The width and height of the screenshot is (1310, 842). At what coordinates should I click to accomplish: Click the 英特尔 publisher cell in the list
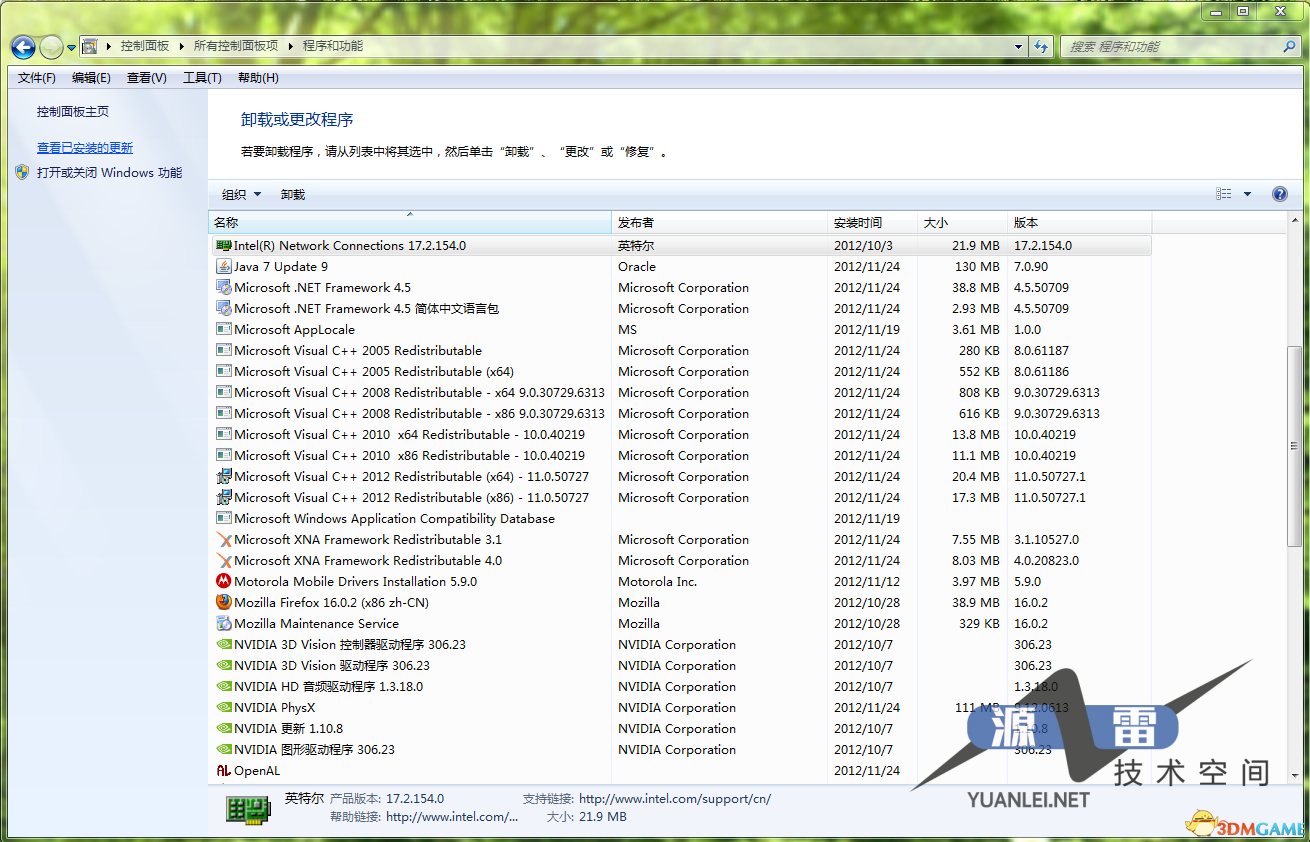[x=636, y=246]
